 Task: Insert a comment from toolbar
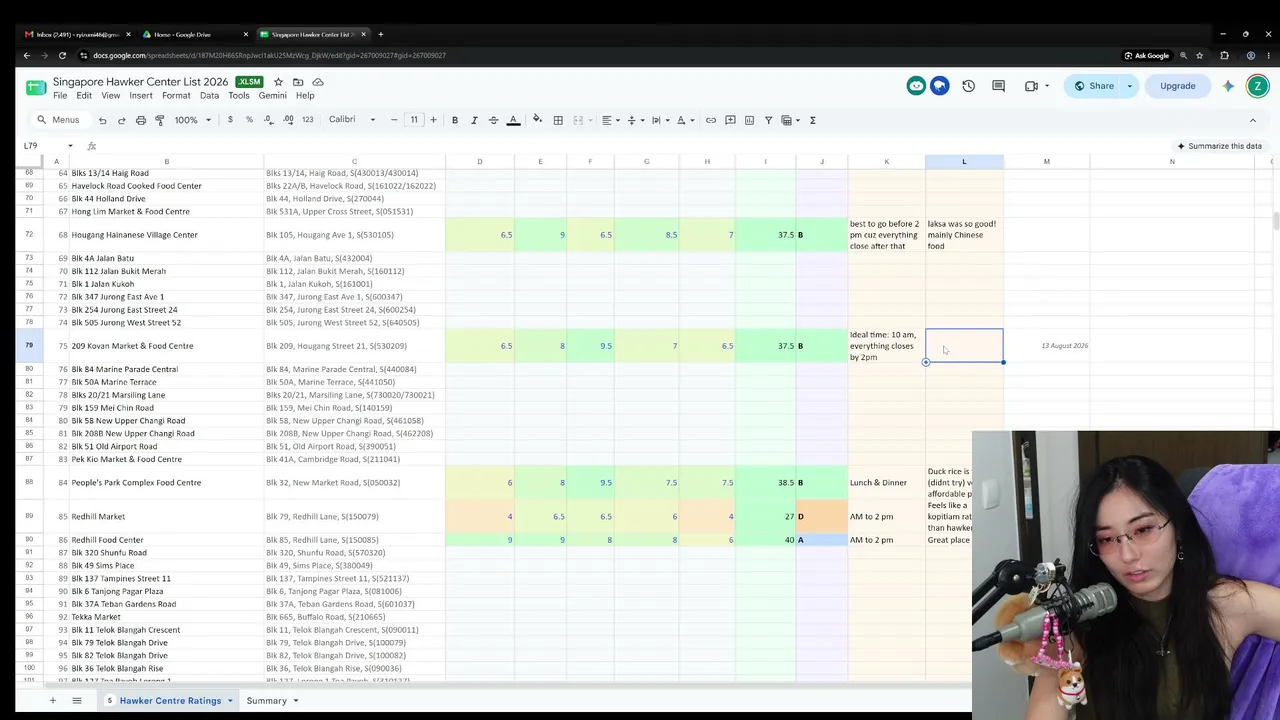pos(730,120)
